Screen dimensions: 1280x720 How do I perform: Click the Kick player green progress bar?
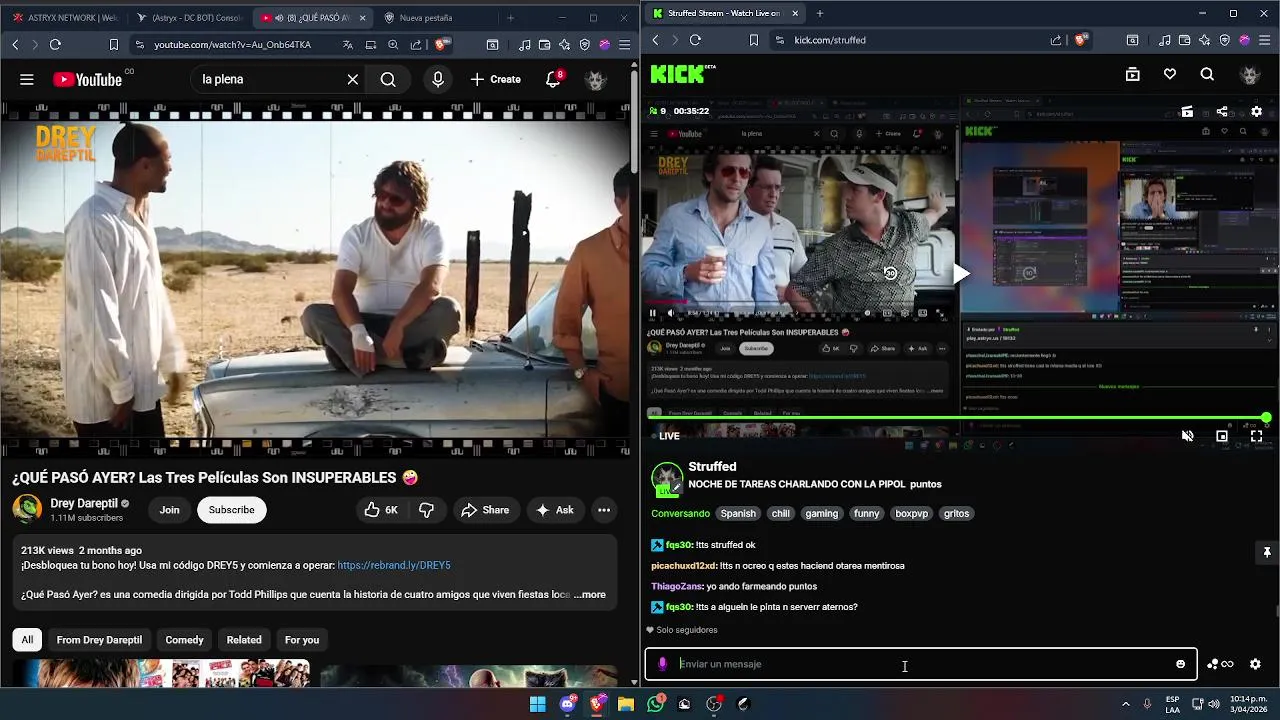958,418
